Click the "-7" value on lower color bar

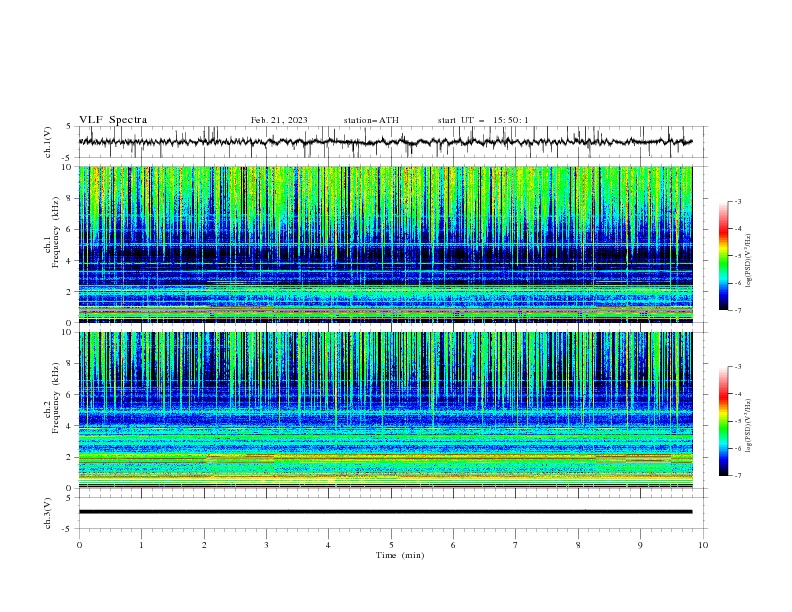[737, 476]
